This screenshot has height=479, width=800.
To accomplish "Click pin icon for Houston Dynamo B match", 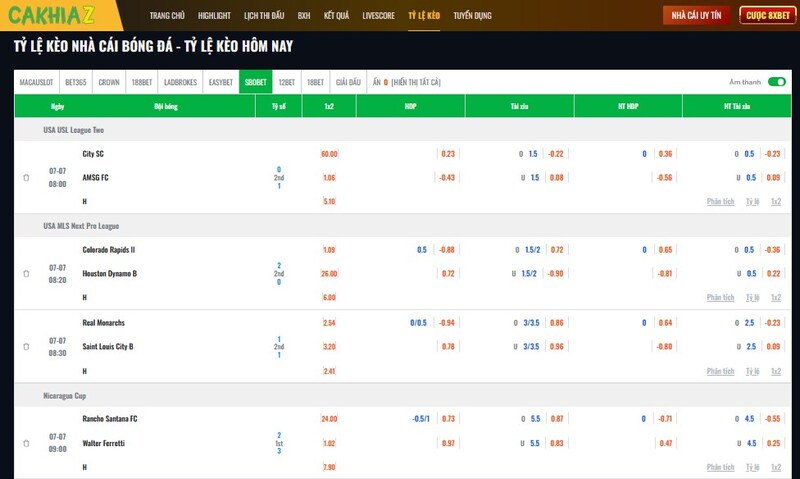I will (26, 273).
